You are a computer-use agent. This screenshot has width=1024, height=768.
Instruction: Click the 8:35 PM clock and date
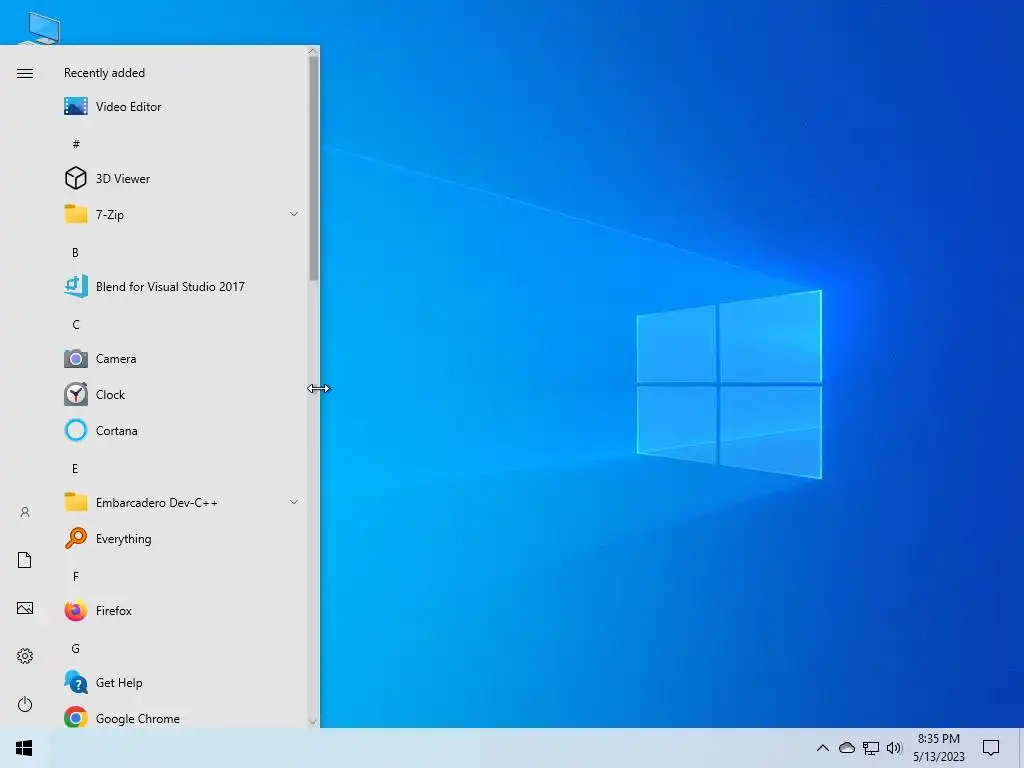pos(938,748)
